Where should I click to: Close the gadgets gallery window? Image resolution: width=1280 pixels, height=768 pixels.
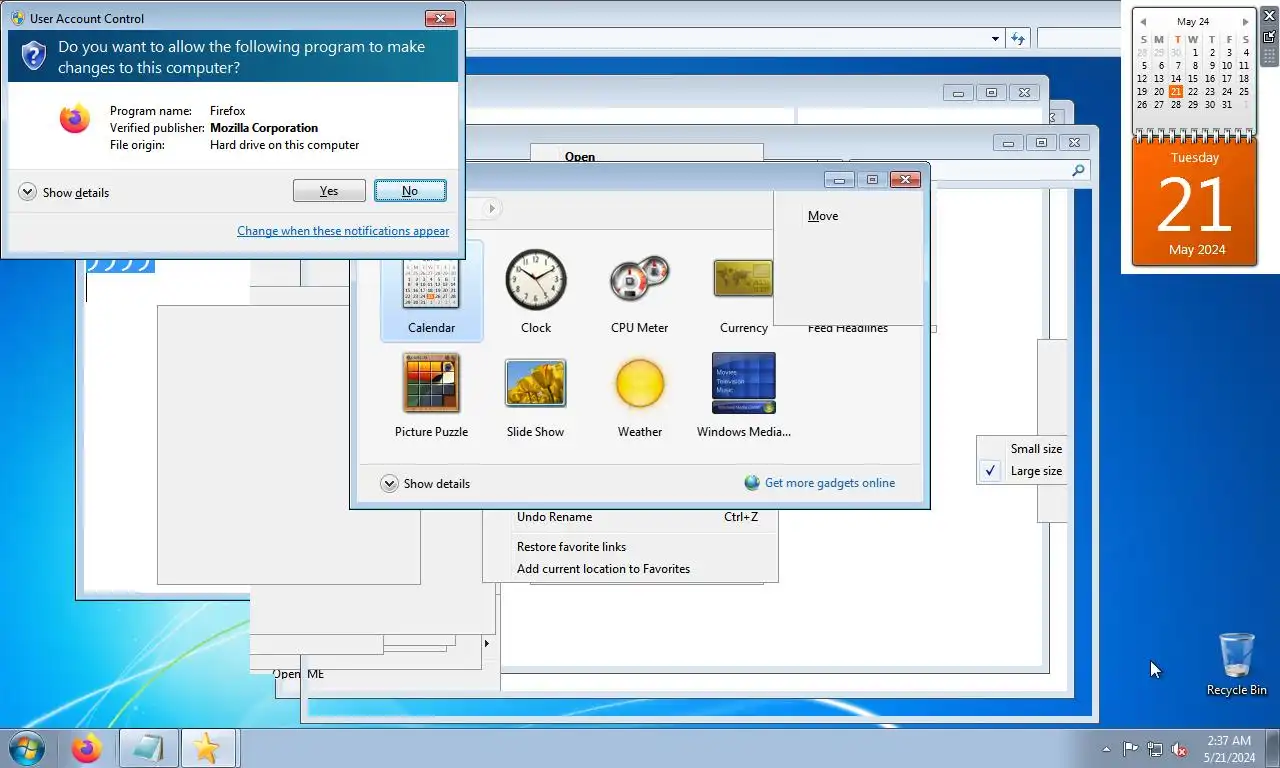point(905,179)
